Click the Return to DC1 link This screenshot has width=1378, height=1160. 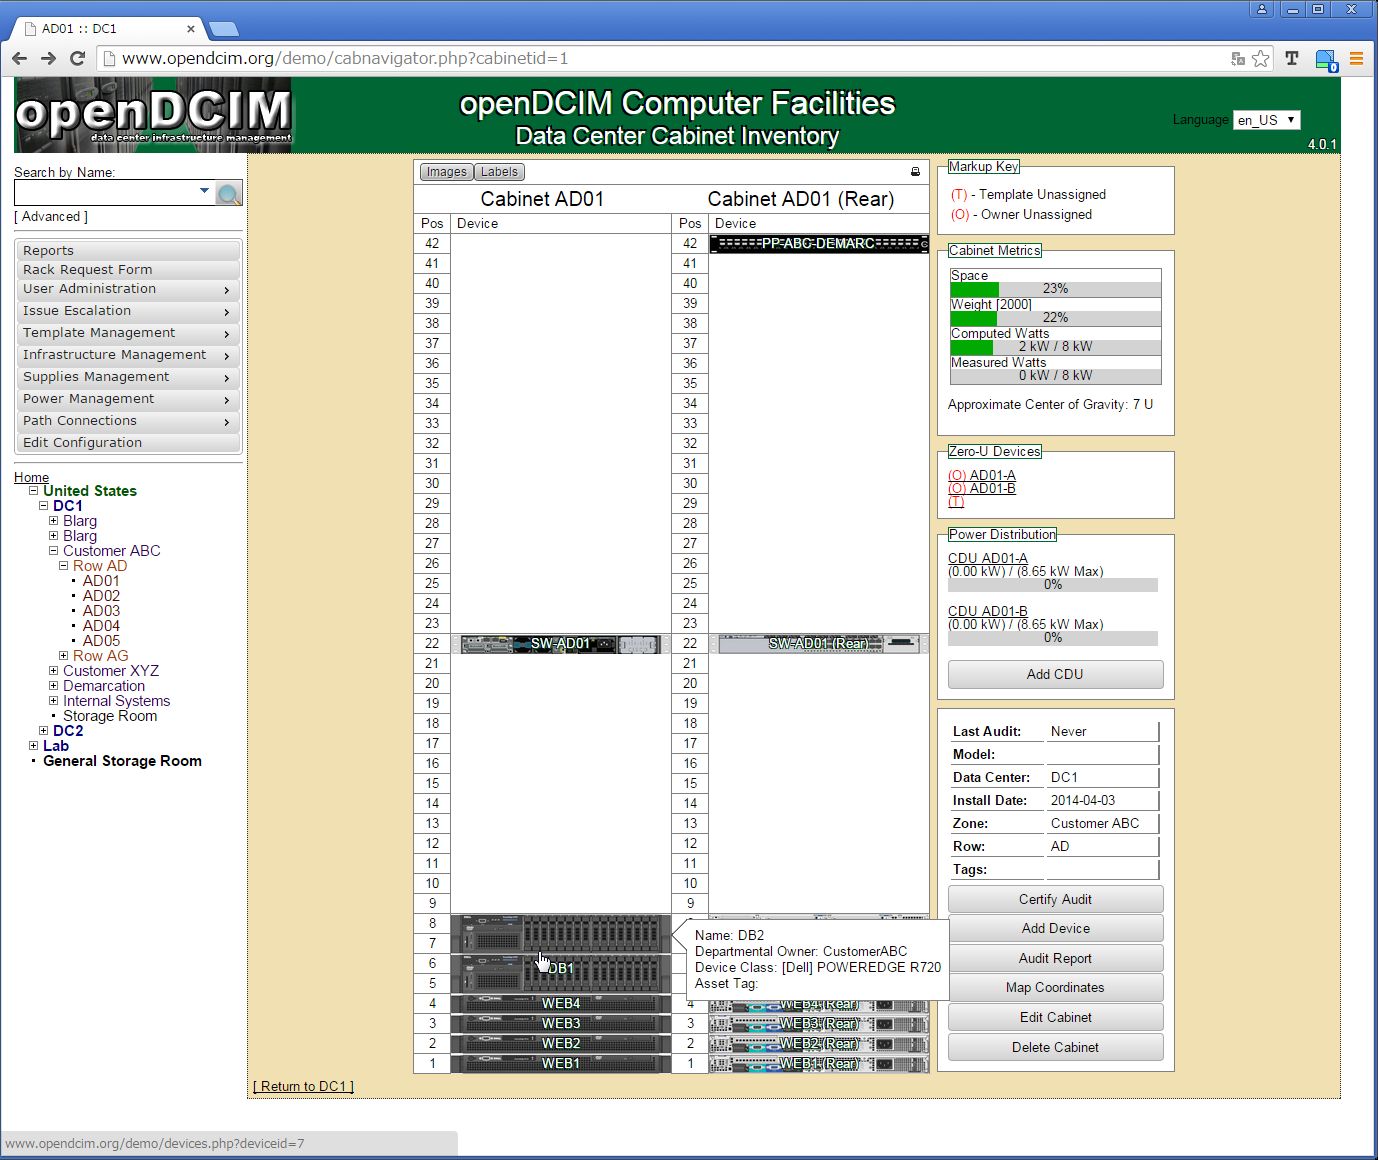[x=303, y=1086]
